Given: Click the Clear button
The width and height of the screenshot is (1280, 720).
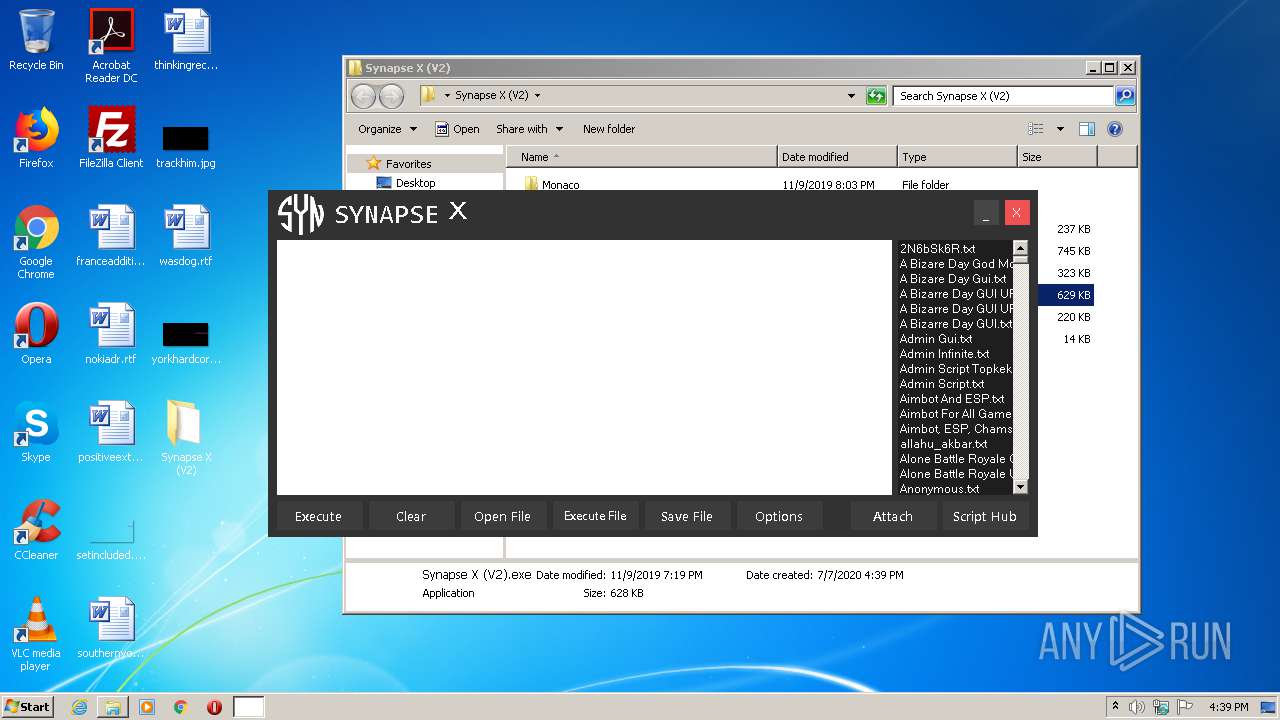Looking at the screenshot, I should tap(411, 516).
